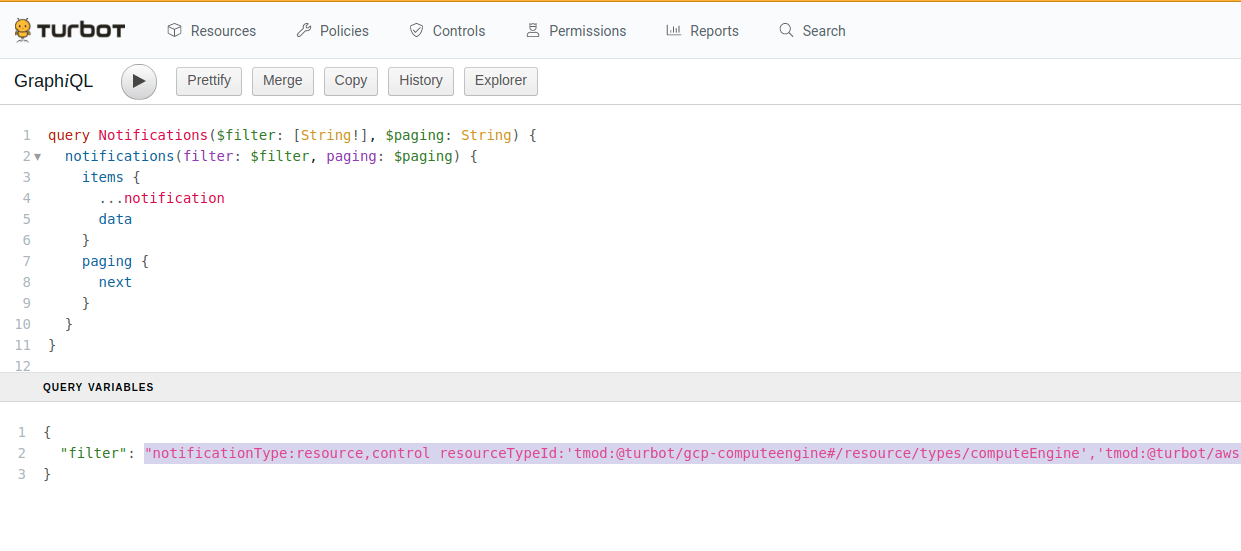The height and width of the screenshot is (551, 1241).
Task: Click the 'paging {' field on line 7
Action: (x=115, y=261)
